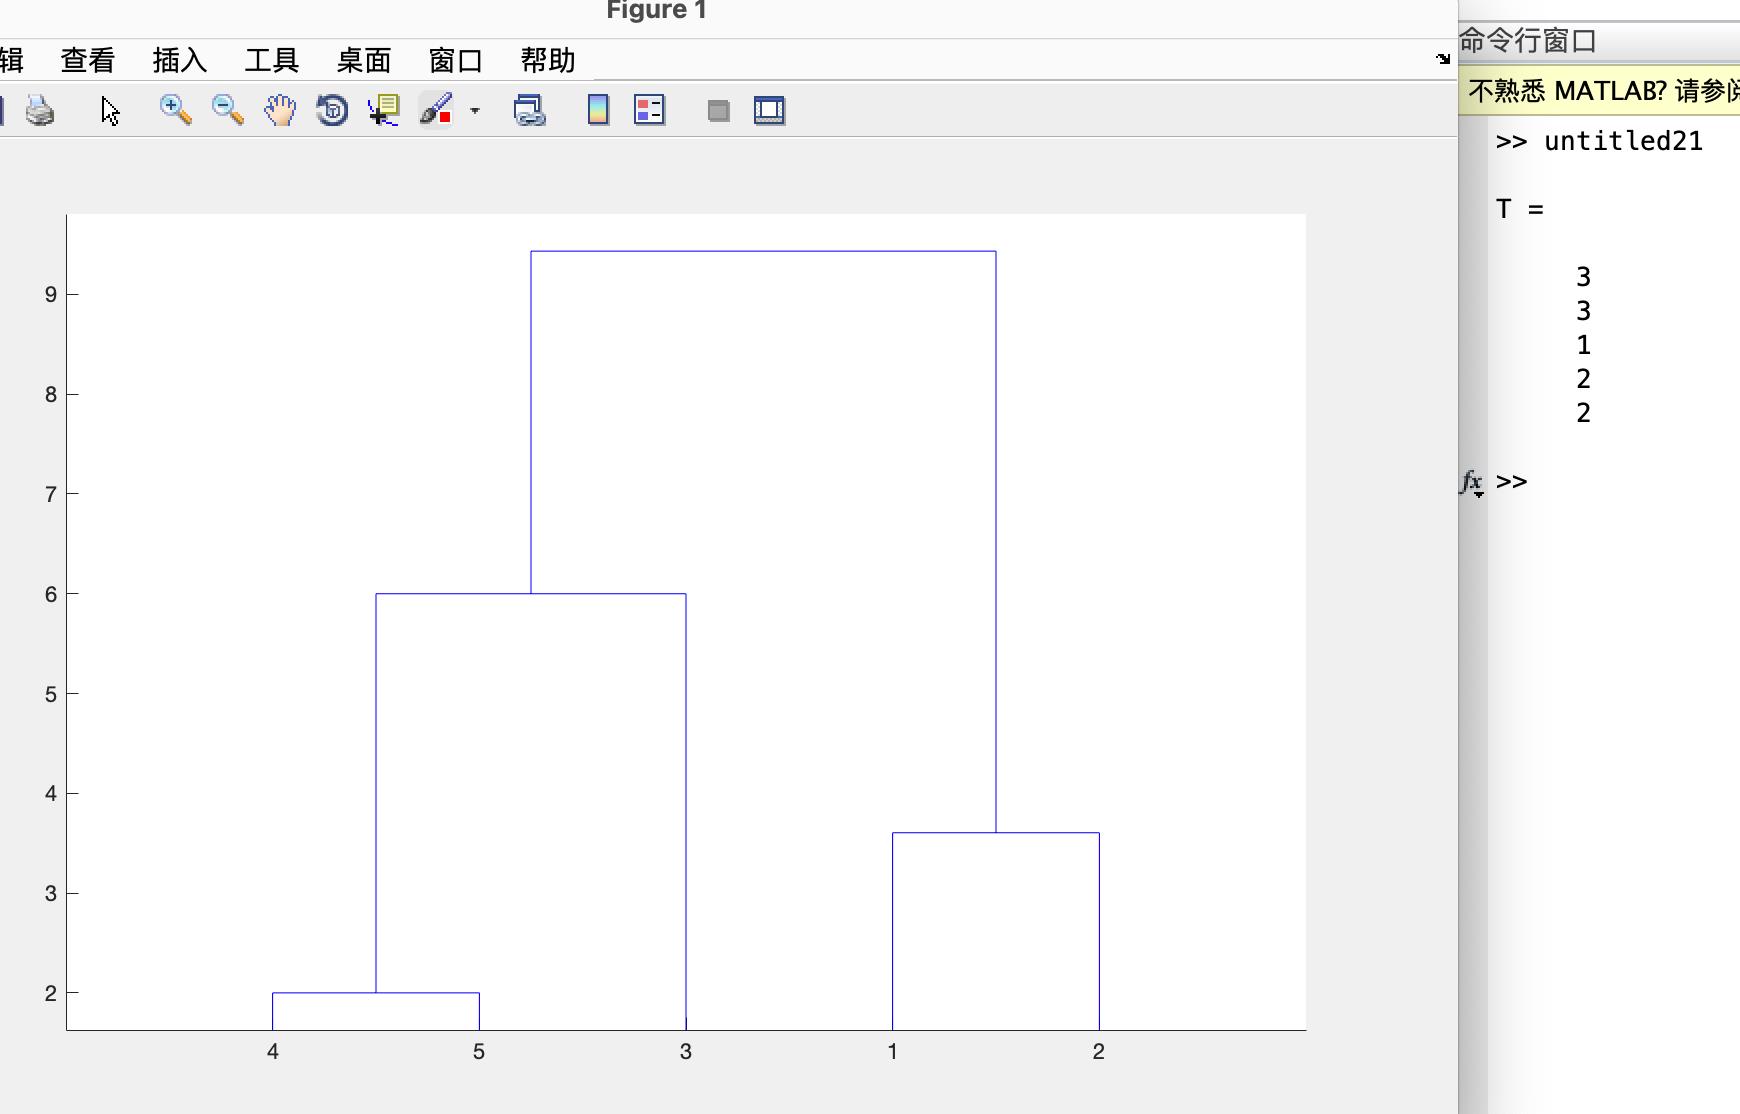The width and height of the screenshot is (1740, 1114).
Task: Click the horizontal link joining leaves 1 and 2
Action: click(996, 833)
